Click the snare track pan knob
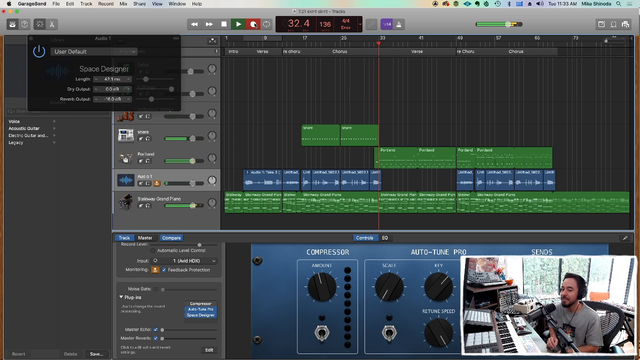 tap(212, 136)
